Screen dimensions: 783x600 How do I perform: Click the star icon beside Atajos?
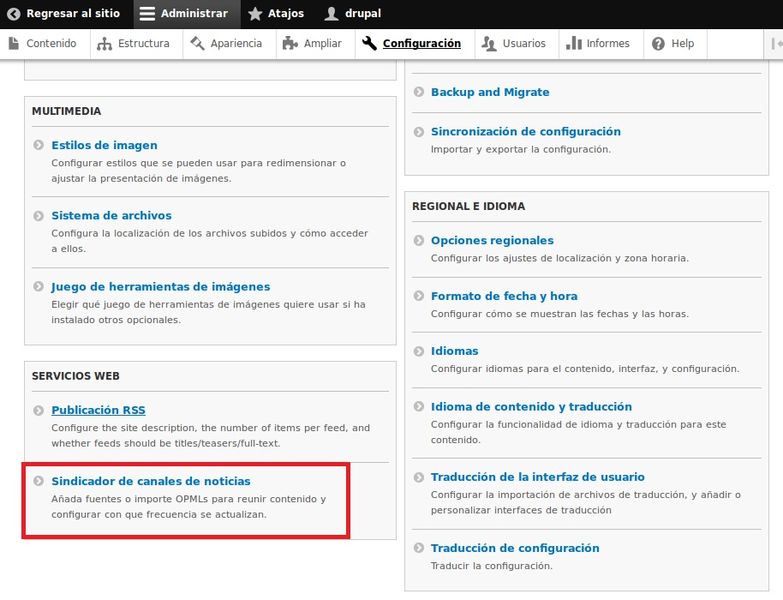(255, 13)
